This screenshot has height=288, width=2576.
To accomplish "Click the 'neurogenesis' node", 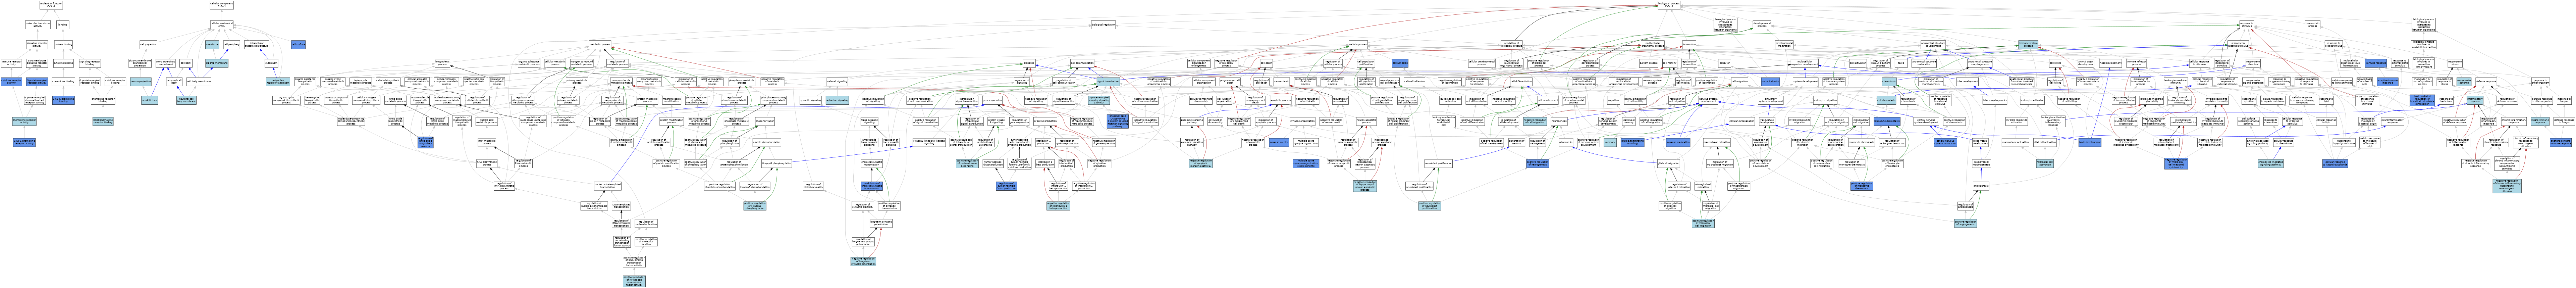I will [1559, 120].
